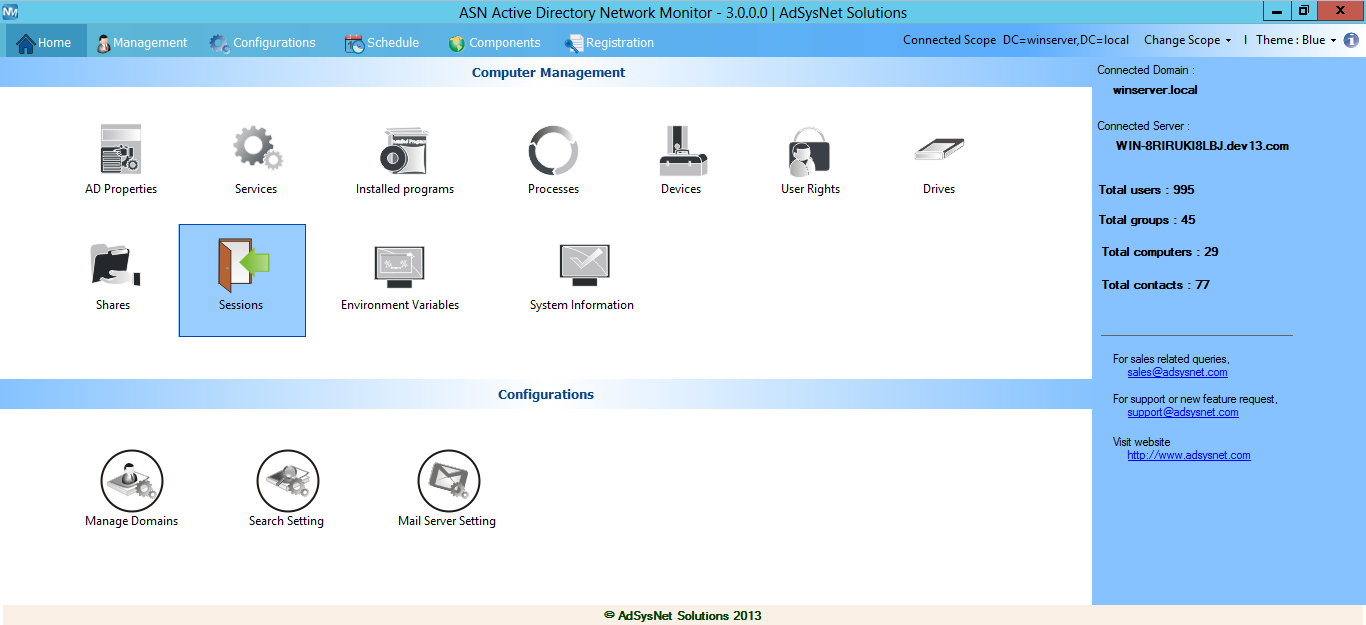Select the Sessions icon
This screenshot has height=625, width=1366.
242,268
